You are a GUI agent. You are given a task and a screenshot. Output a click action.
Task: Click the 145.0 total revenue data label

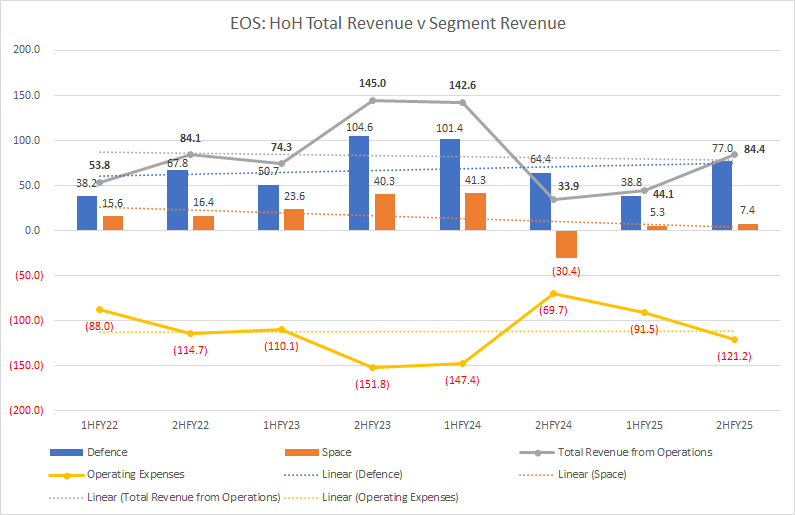(372, 84)
